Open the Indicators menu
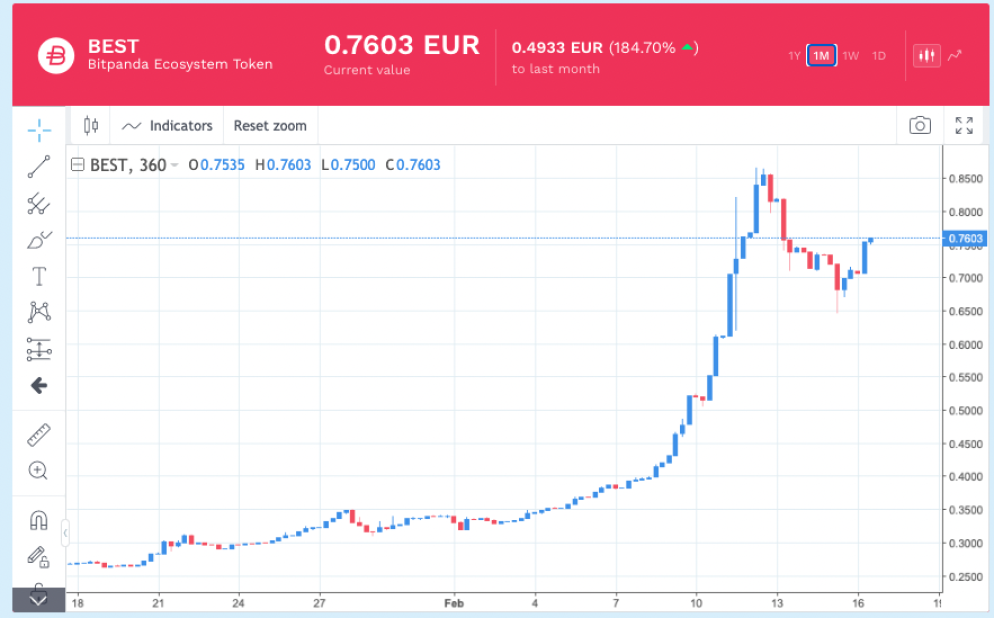 [x=167, y=126]
